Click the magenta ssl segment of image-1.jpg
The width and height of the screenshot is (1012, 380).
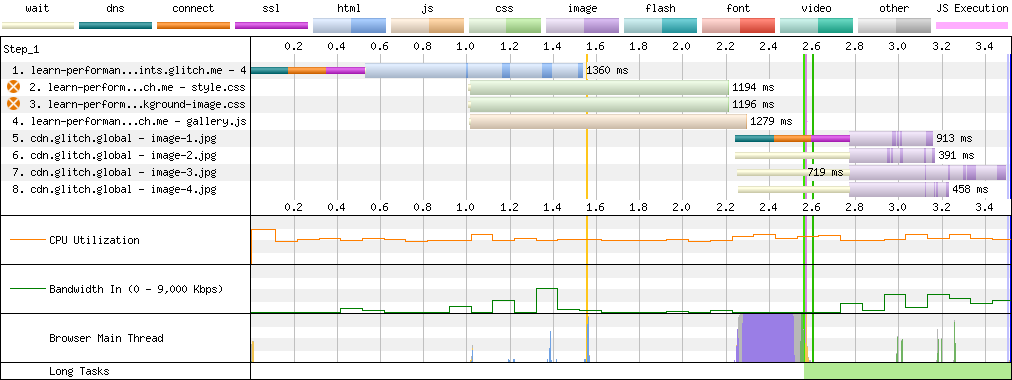click(830, 138)
